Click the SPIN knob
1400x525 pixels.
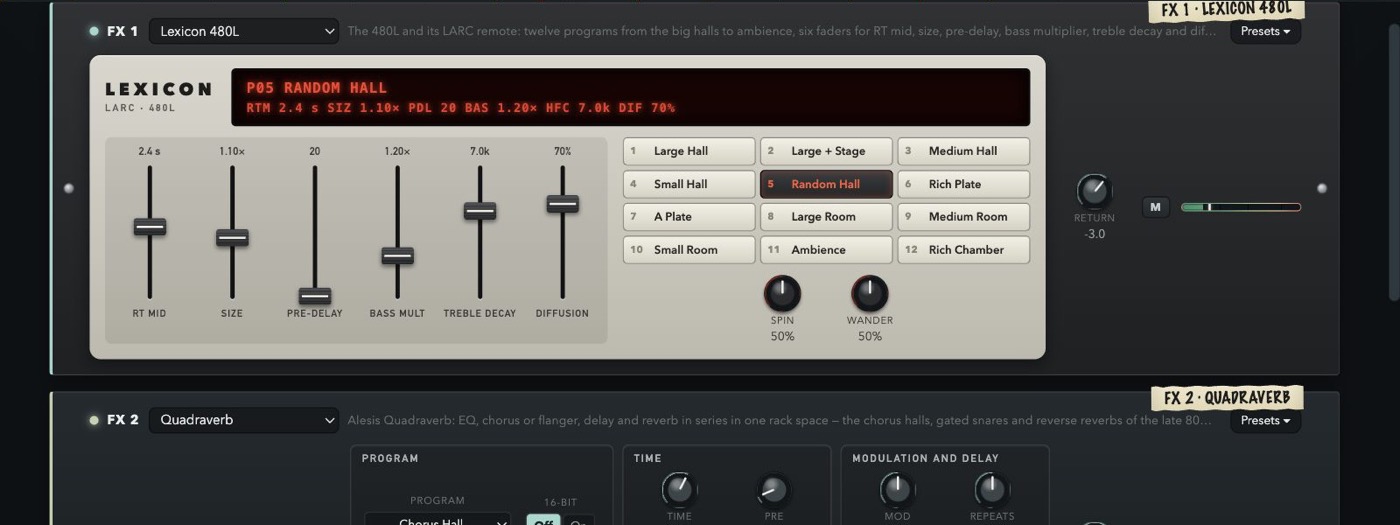click(782, 294)
